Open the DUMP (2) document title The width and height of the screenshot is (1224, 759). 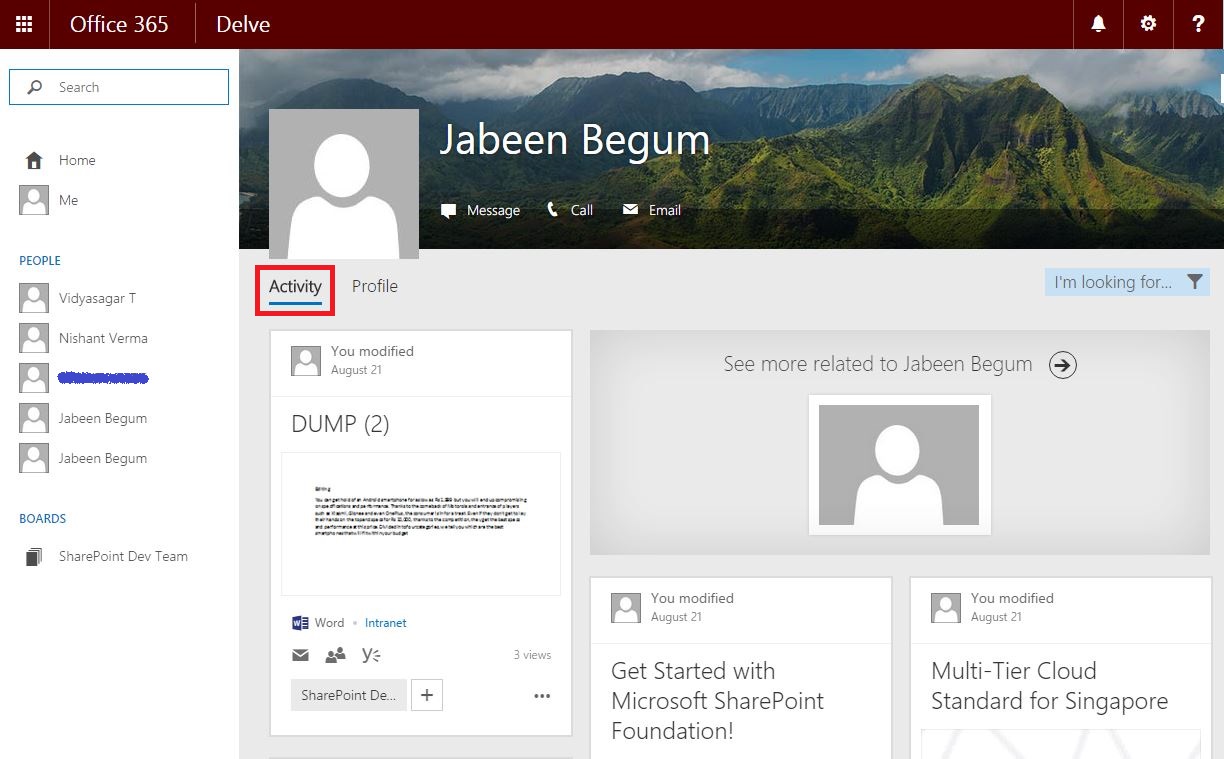coord(340,424)
